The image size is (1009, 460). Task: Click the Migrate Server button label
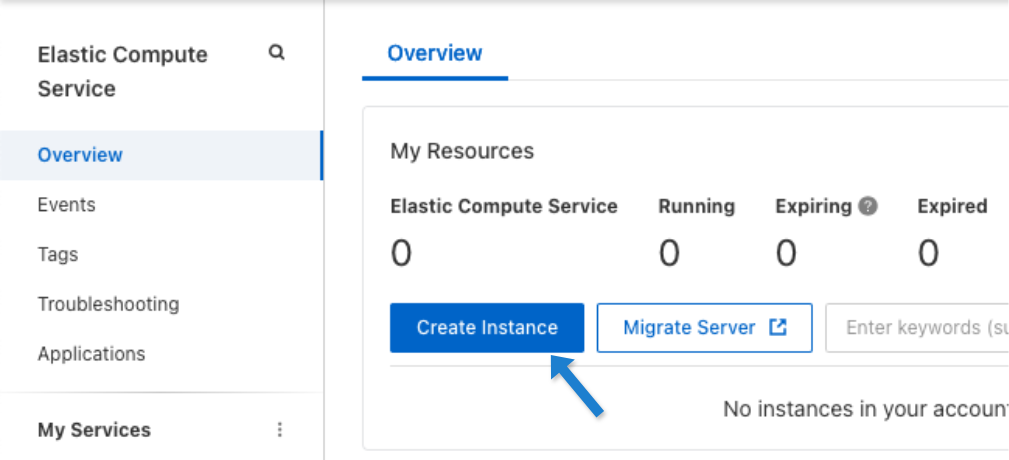point(689,327)
